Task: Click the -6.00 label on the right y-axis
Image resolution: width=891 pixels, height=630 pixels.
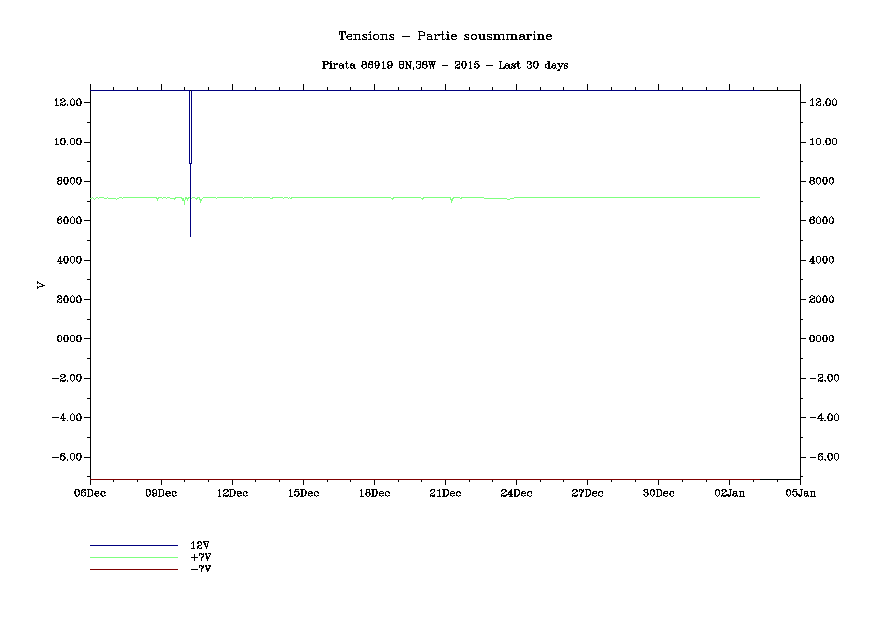Action: 822,457
